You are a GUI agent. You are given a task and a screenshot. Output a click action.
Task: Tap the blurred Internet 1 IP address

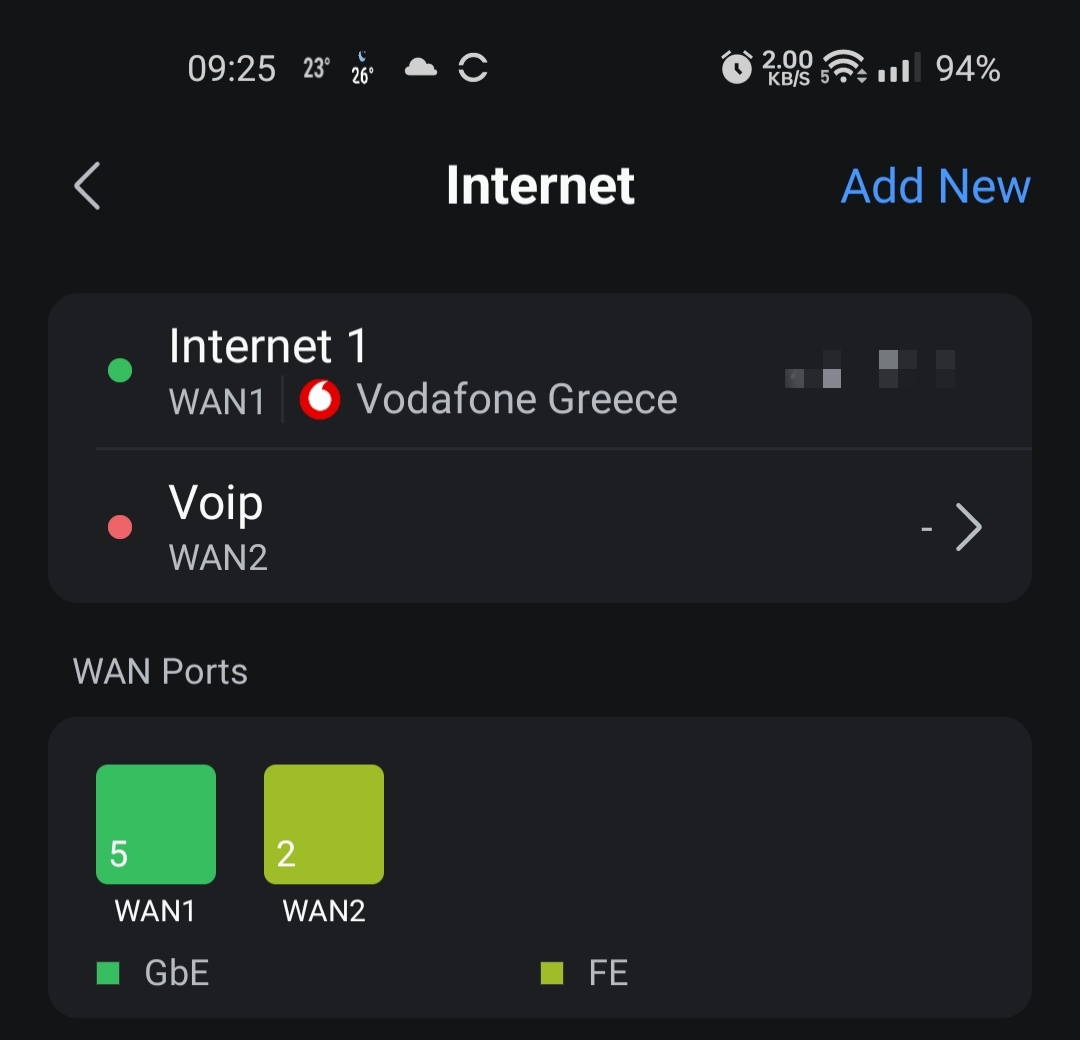[870, 369]
